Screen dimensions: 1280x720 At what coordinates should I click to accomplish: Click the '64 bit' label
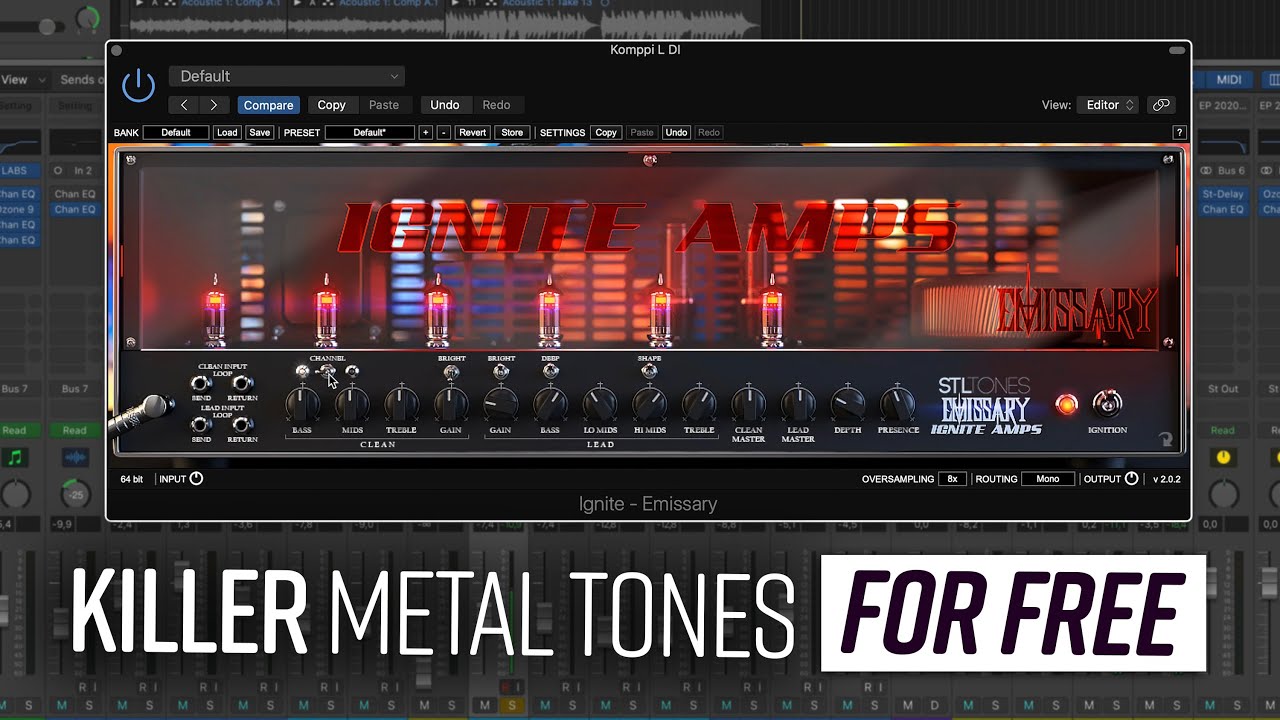point(132,480)
